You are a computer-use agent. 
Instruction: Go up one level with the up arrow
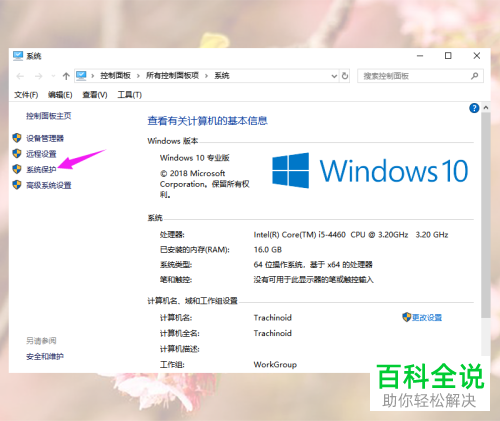pyautogui.click(x=66, y=76)
